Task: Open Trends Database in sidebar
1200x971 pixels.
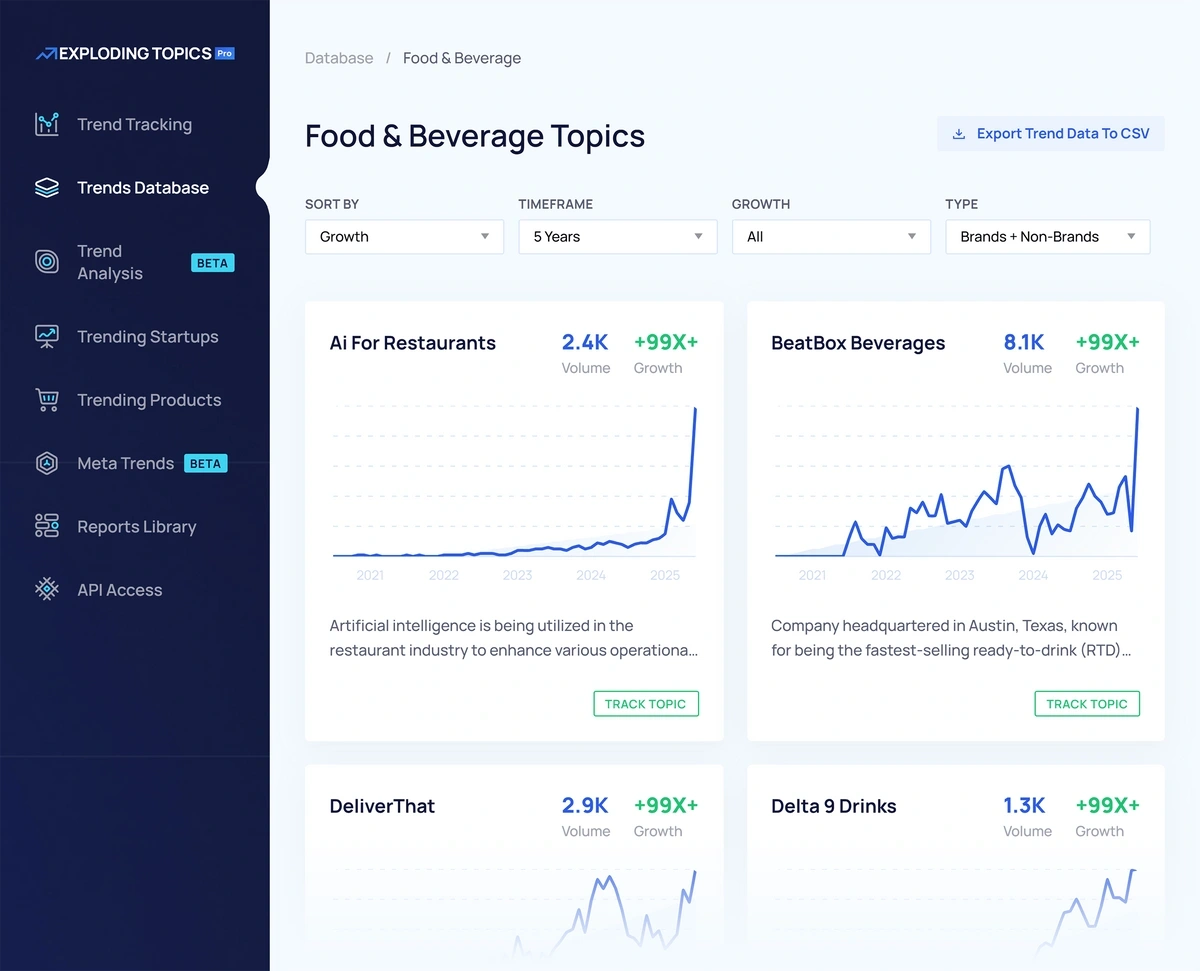Action: pos(143,188)
